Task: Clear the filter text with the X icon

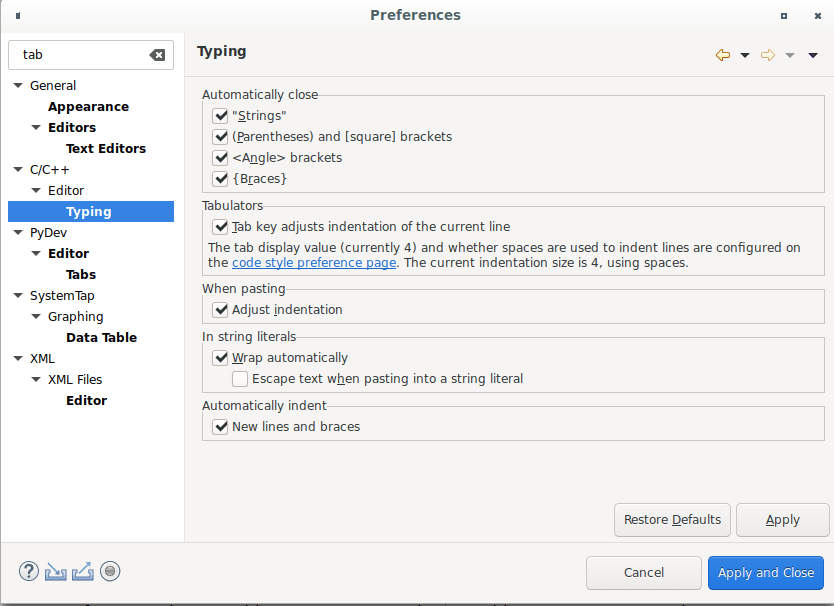Action: coord(157,55)
